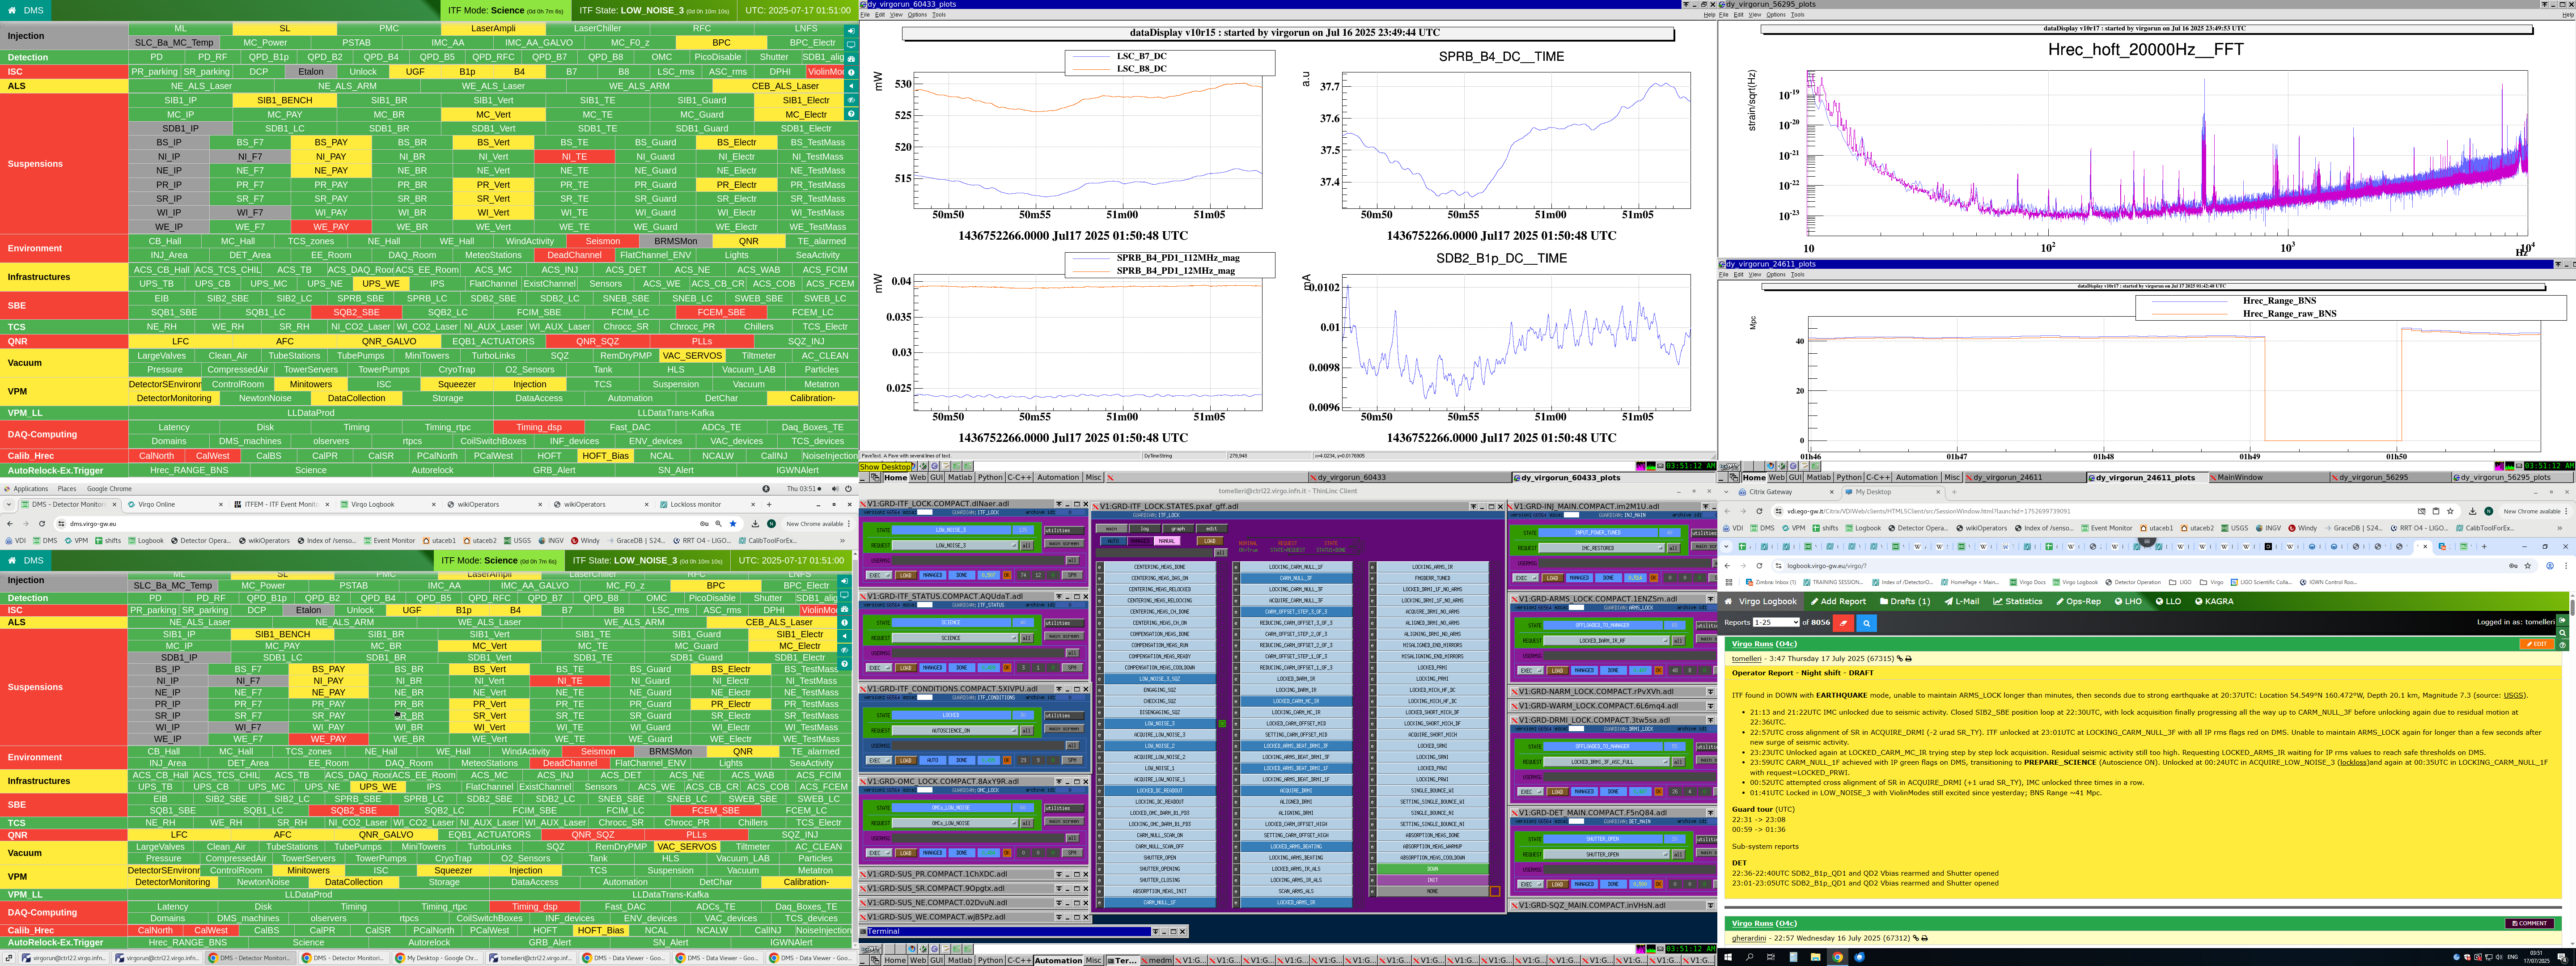Click USERMSG field in ITF_LOCK.COMPACT window
This screenshot has width=2576, height=966.
coord(977,561)
